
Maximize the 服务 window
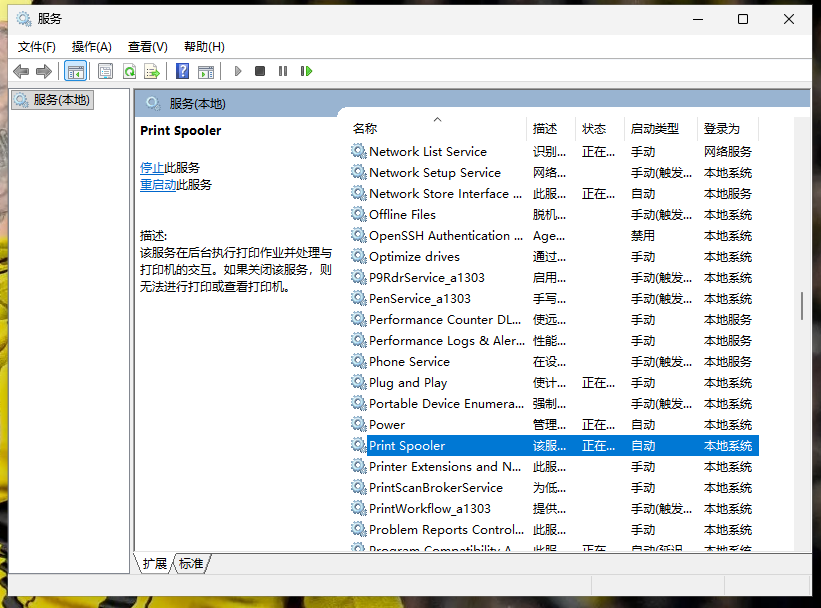pos(742,19)
